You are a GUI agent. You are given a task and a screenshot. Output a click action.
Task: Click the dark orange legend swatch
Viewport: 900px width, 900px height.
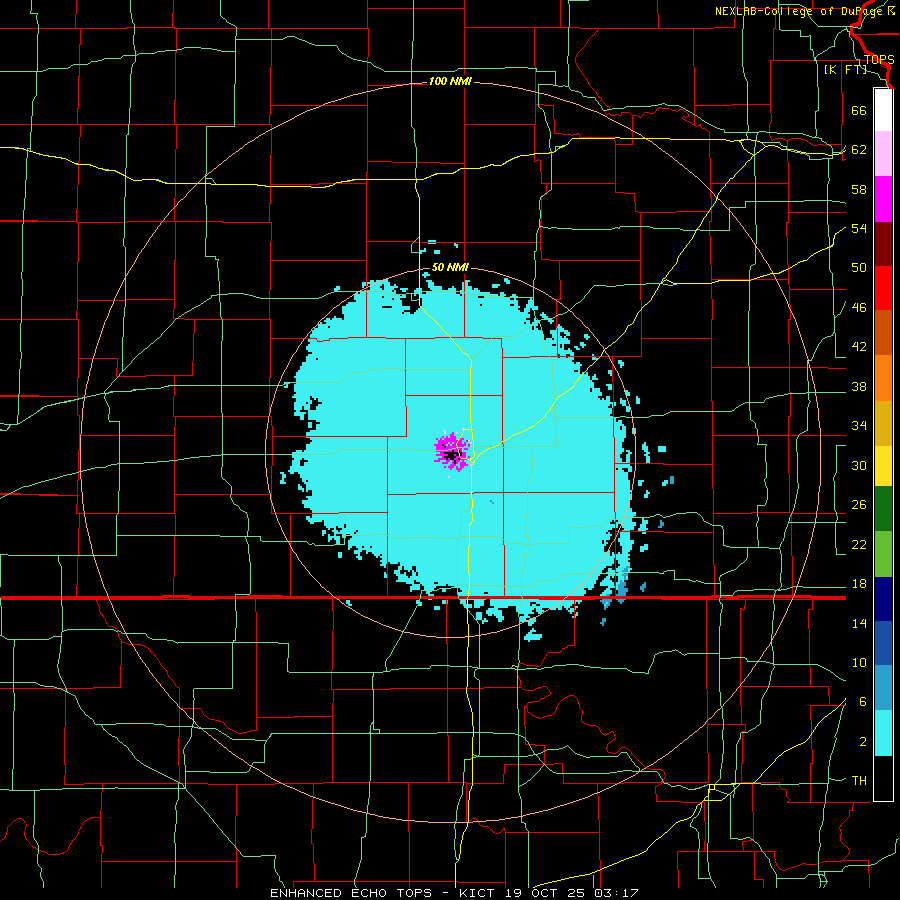tap(883, 332)
